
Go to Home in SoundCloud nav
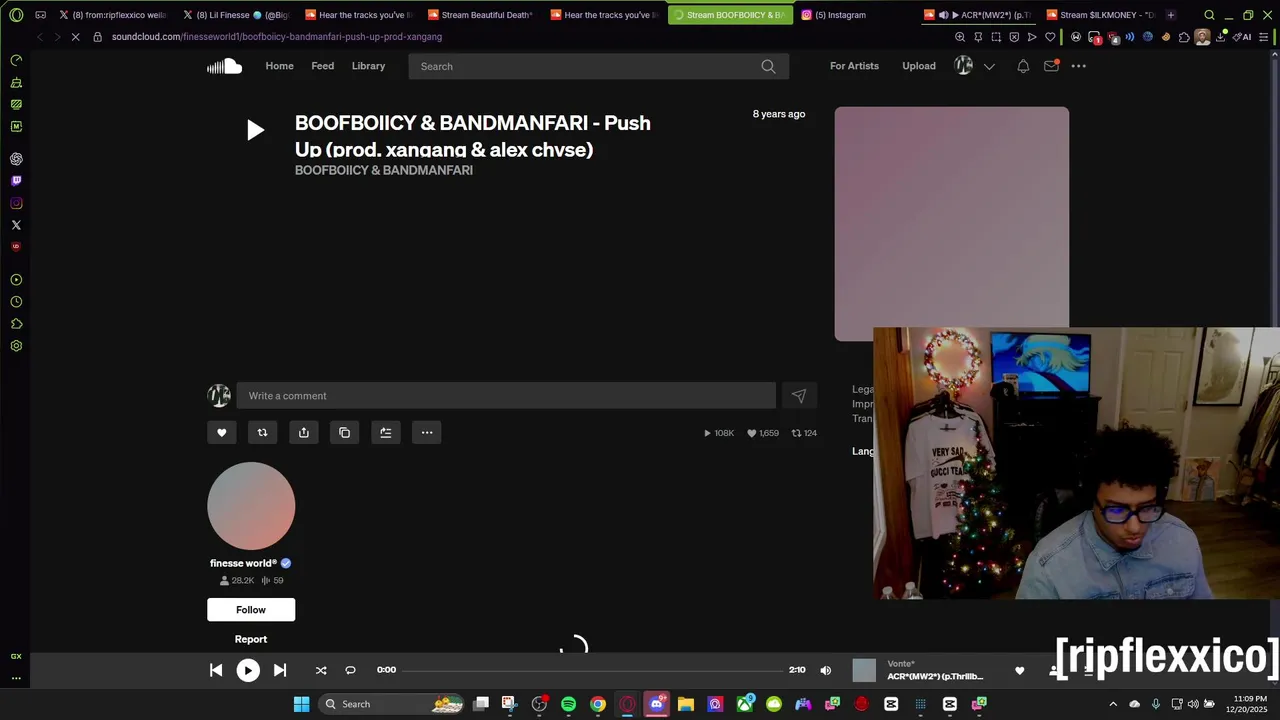(279, 66)
